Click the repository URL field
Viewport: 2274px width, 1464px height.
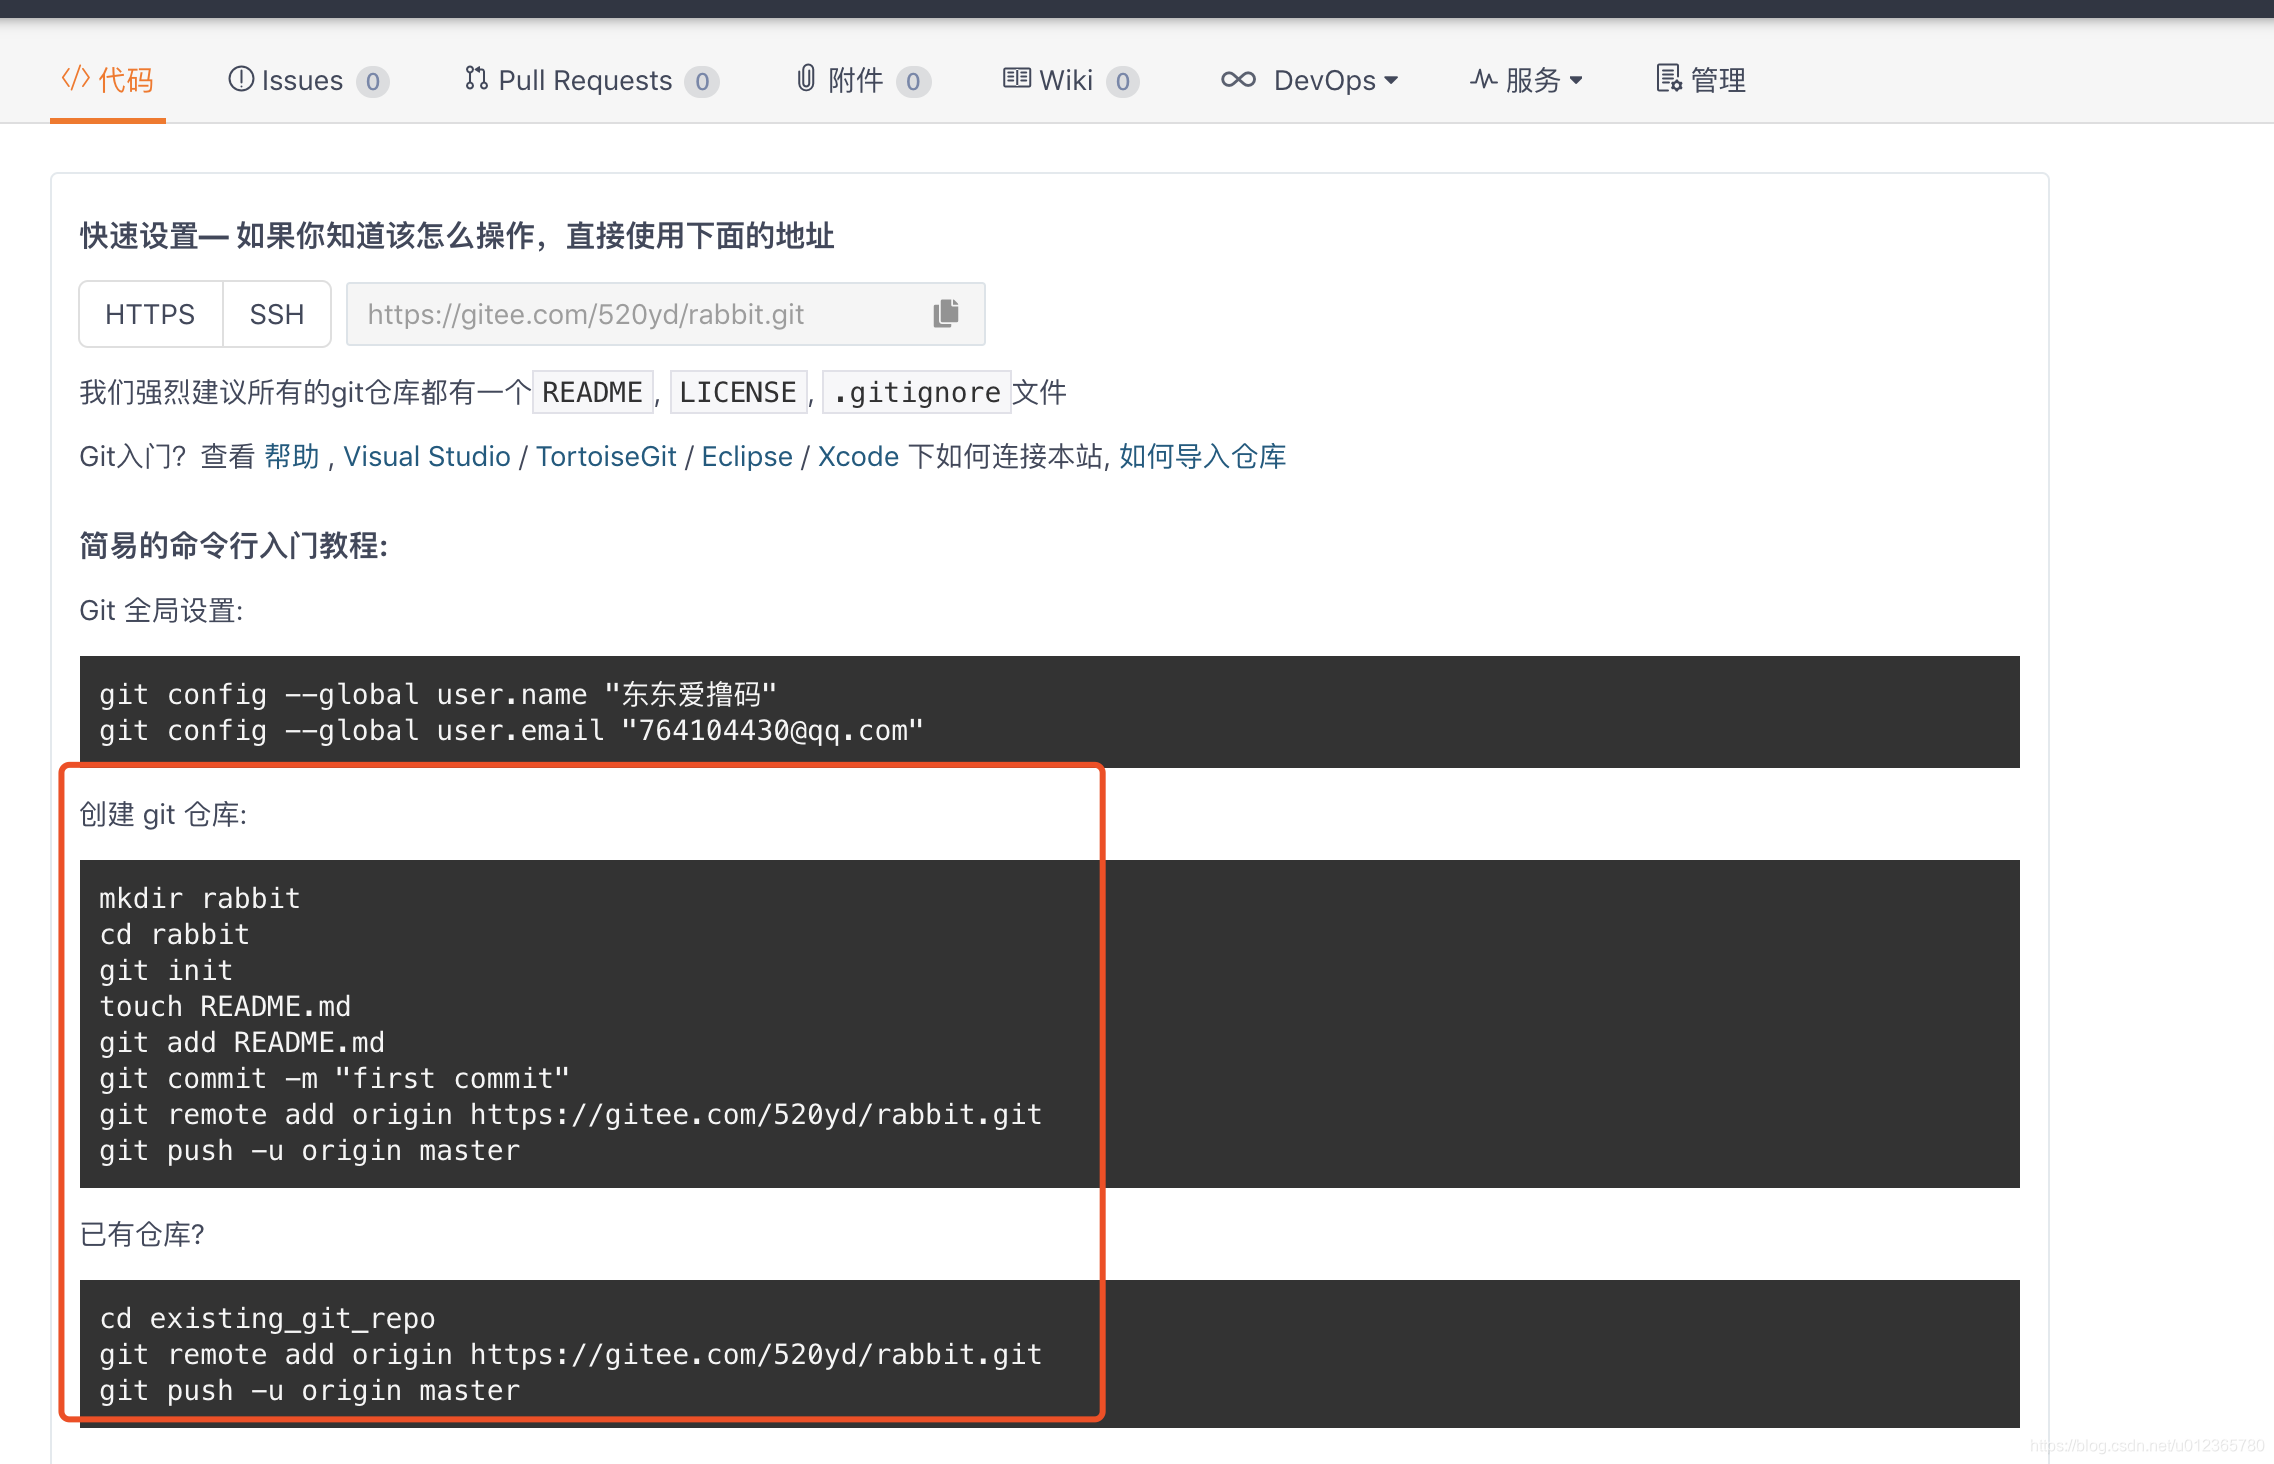click(x=665, y=314)
